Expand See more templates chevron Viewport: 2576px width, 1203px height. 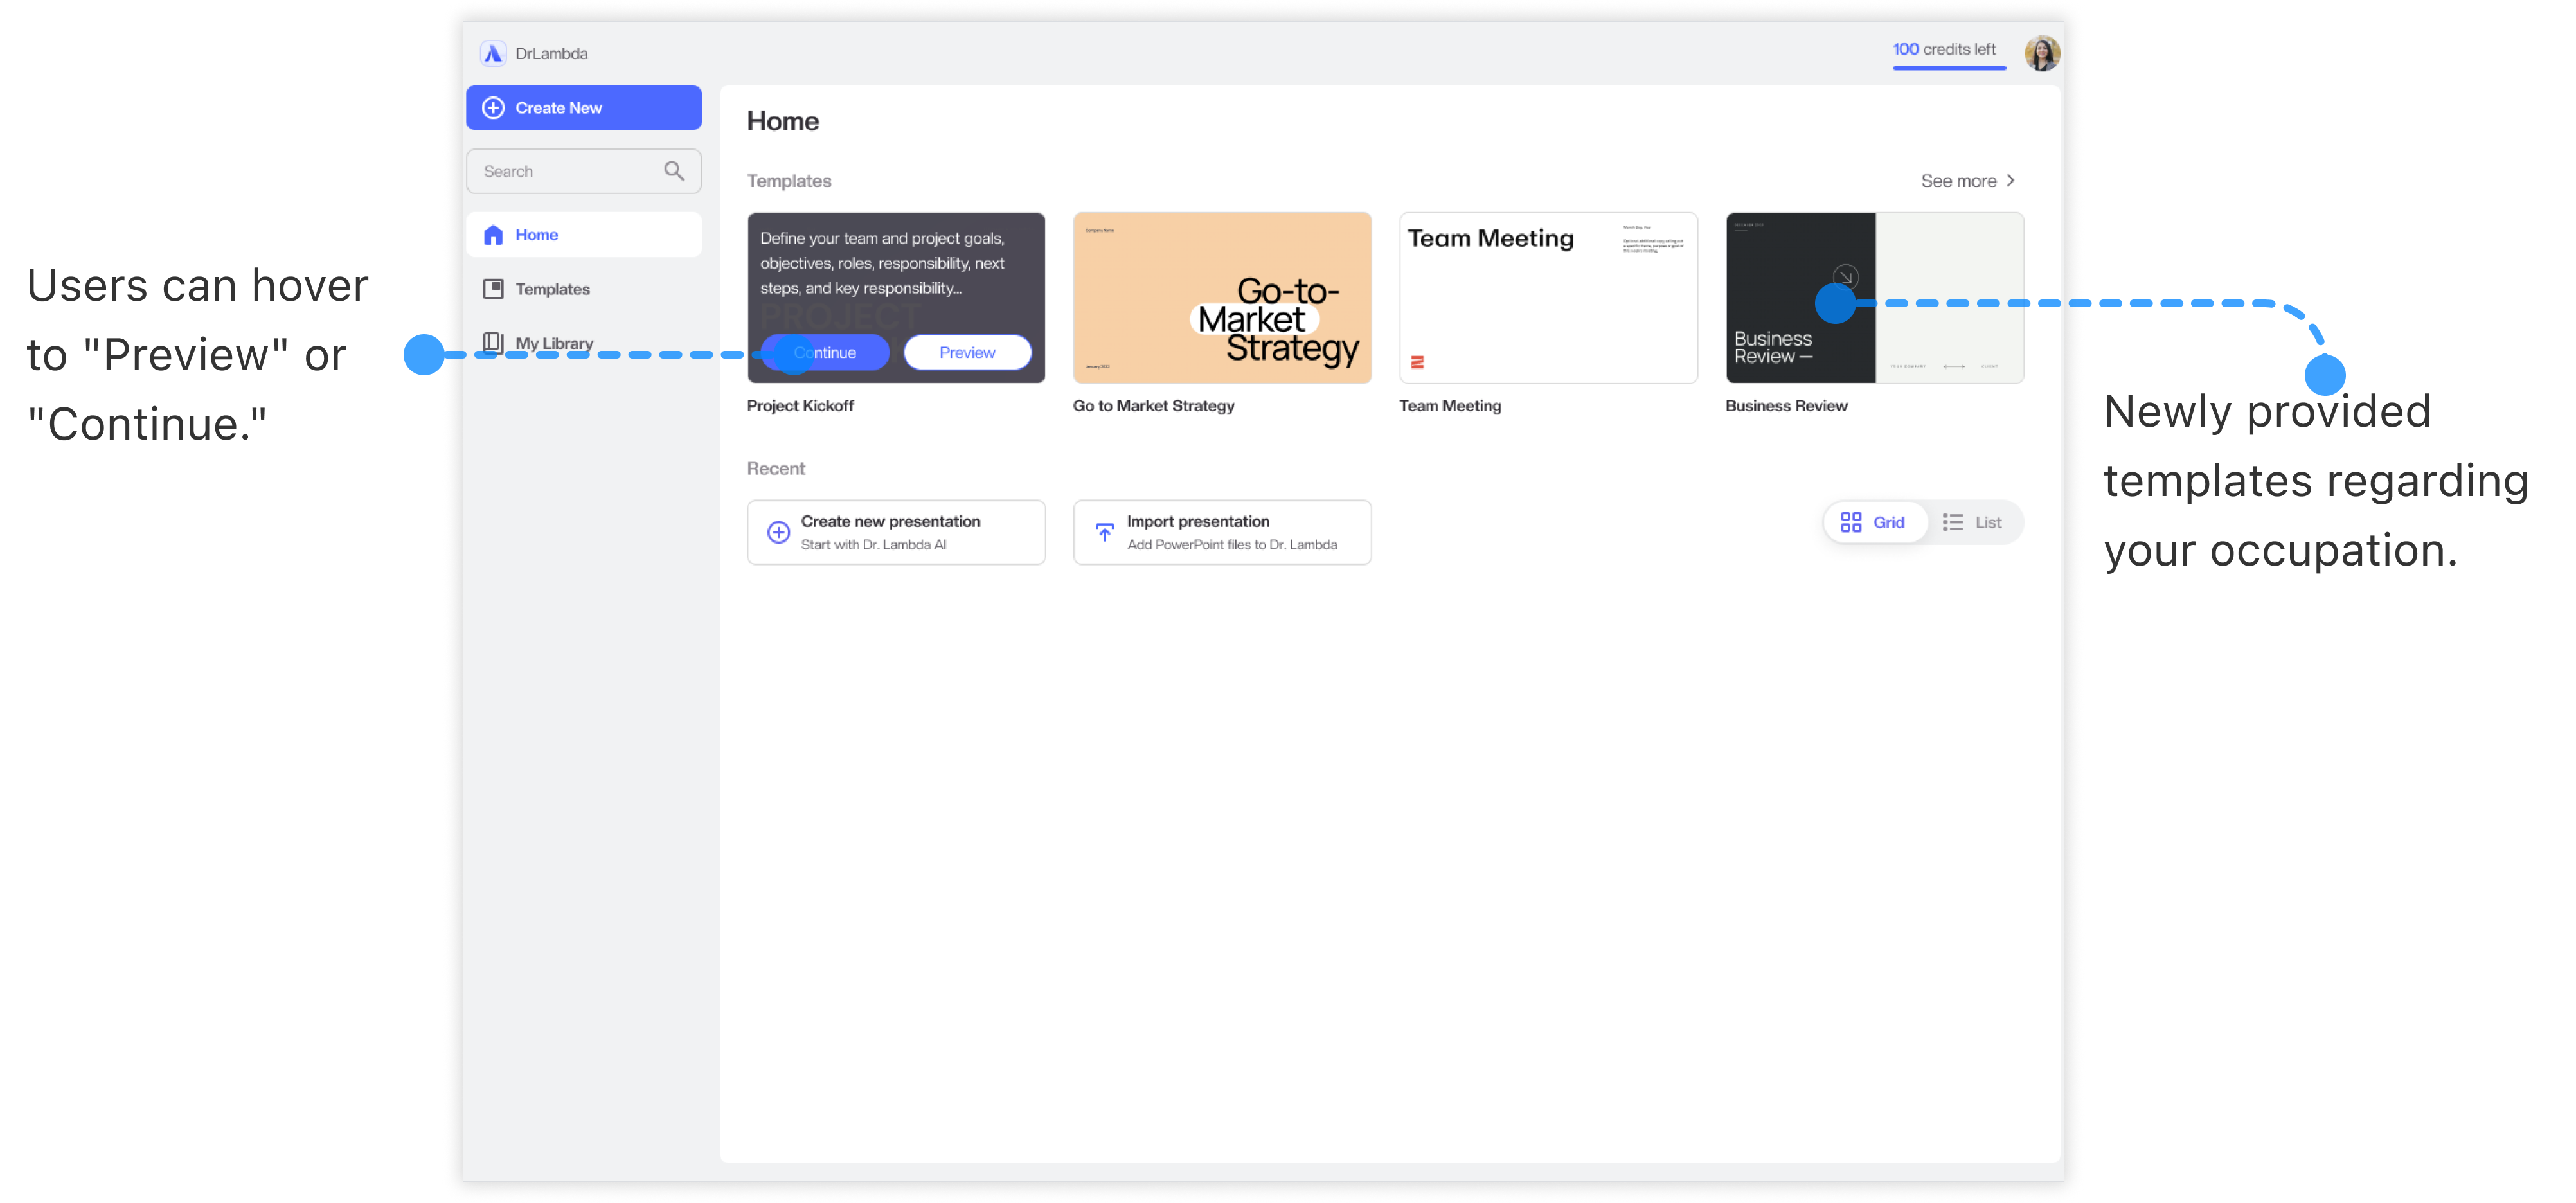2010,181
